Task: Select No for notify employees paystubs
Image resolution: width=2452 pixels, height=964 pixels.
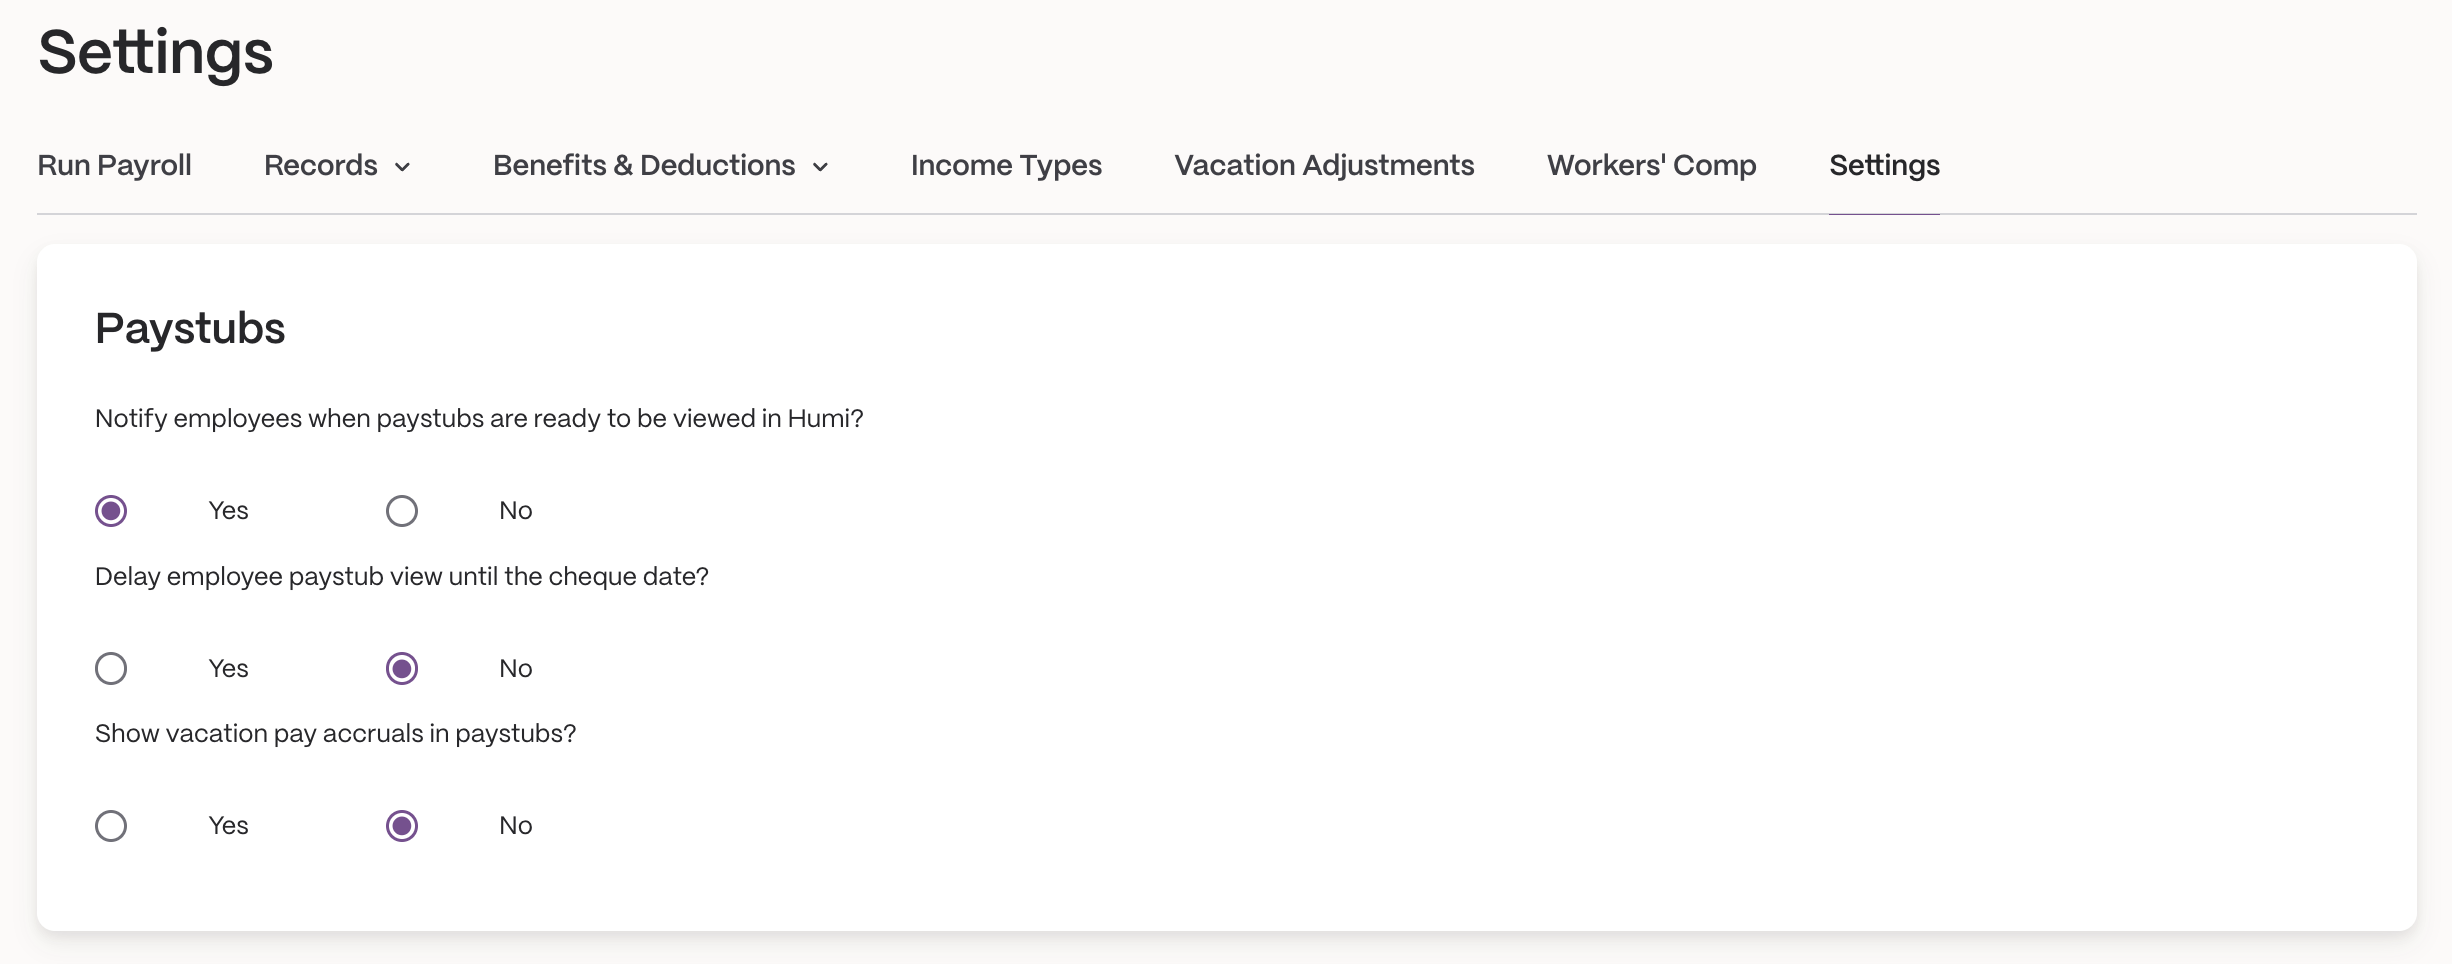Action: point(402,511)
